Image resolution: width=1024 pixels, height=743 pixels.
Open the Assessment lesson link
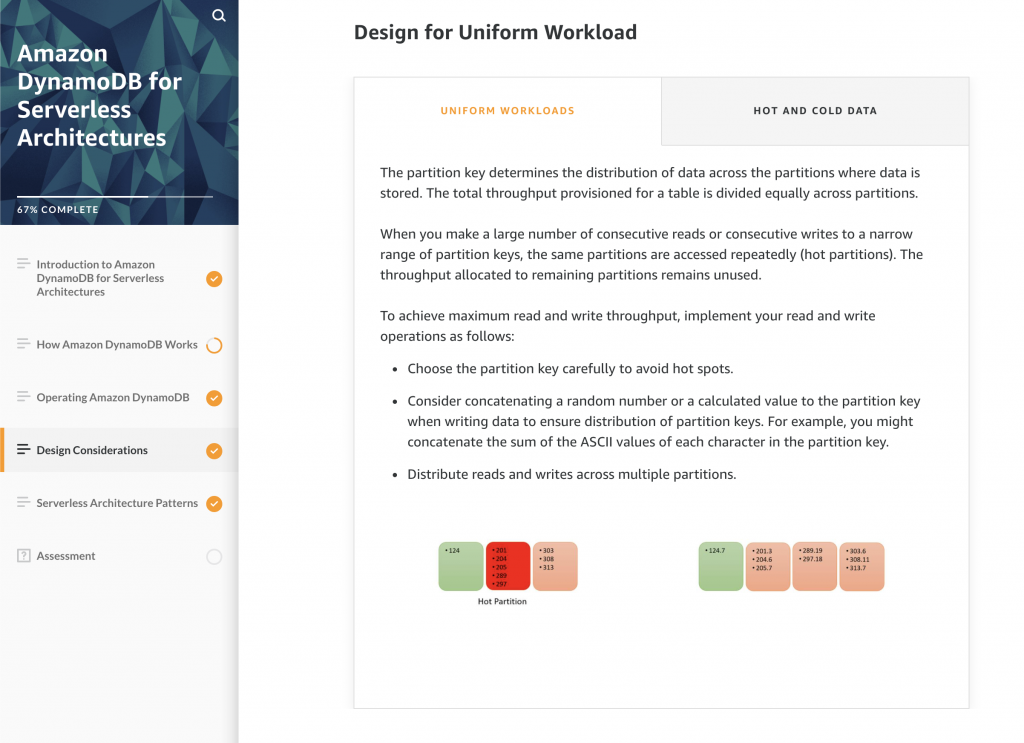click(66, 556)
